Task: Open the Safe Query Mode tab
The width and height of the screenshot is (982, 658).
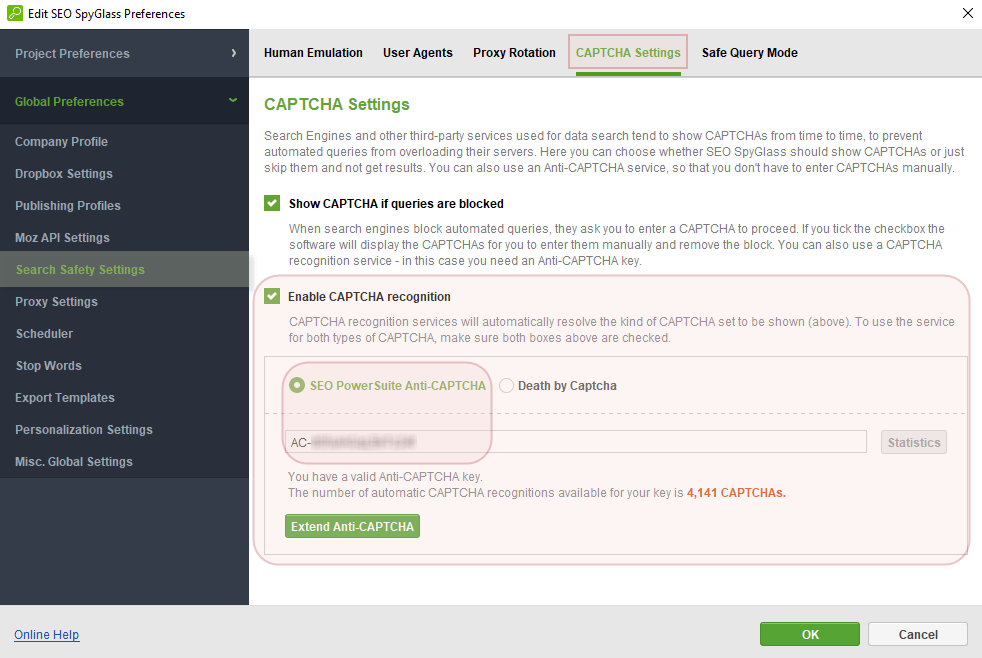Action: (749, 53)
